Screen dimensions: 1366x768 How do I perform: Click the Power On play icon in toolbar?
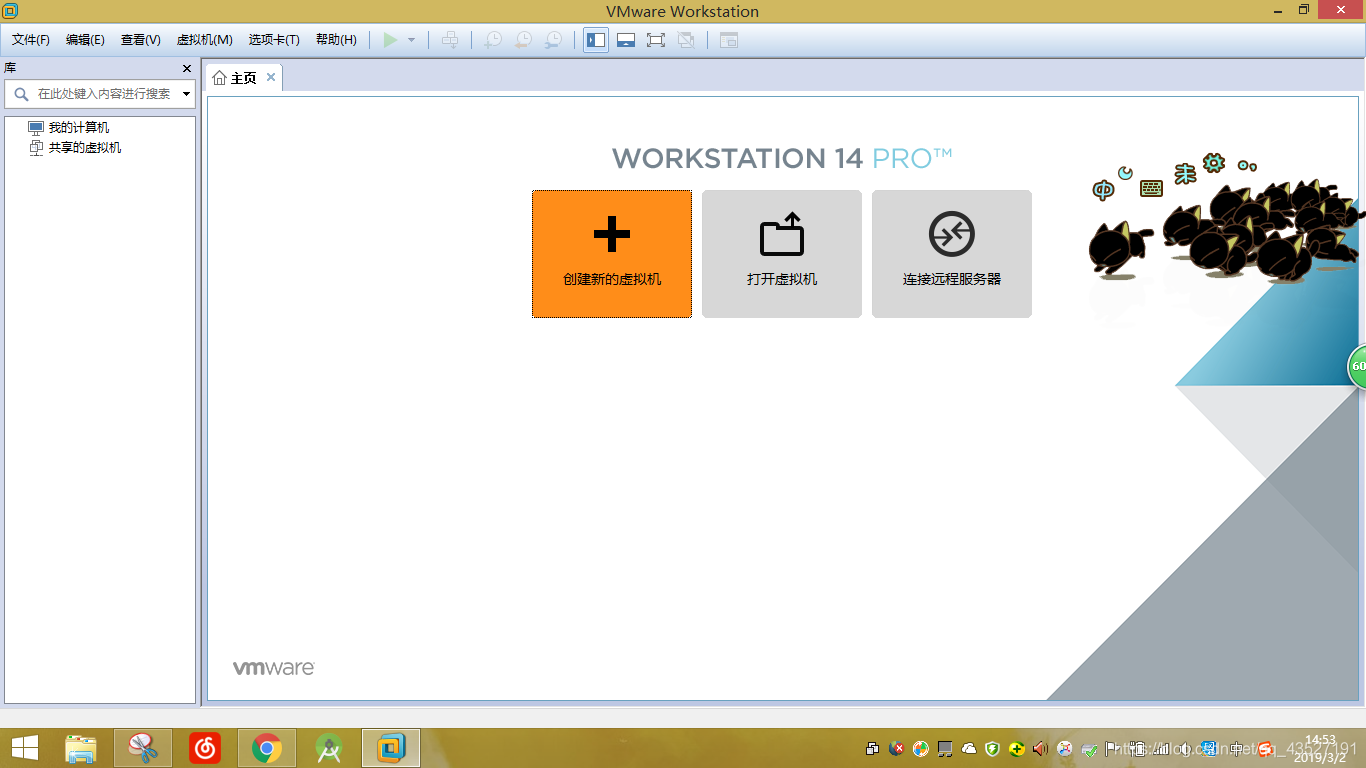(391, 40)
